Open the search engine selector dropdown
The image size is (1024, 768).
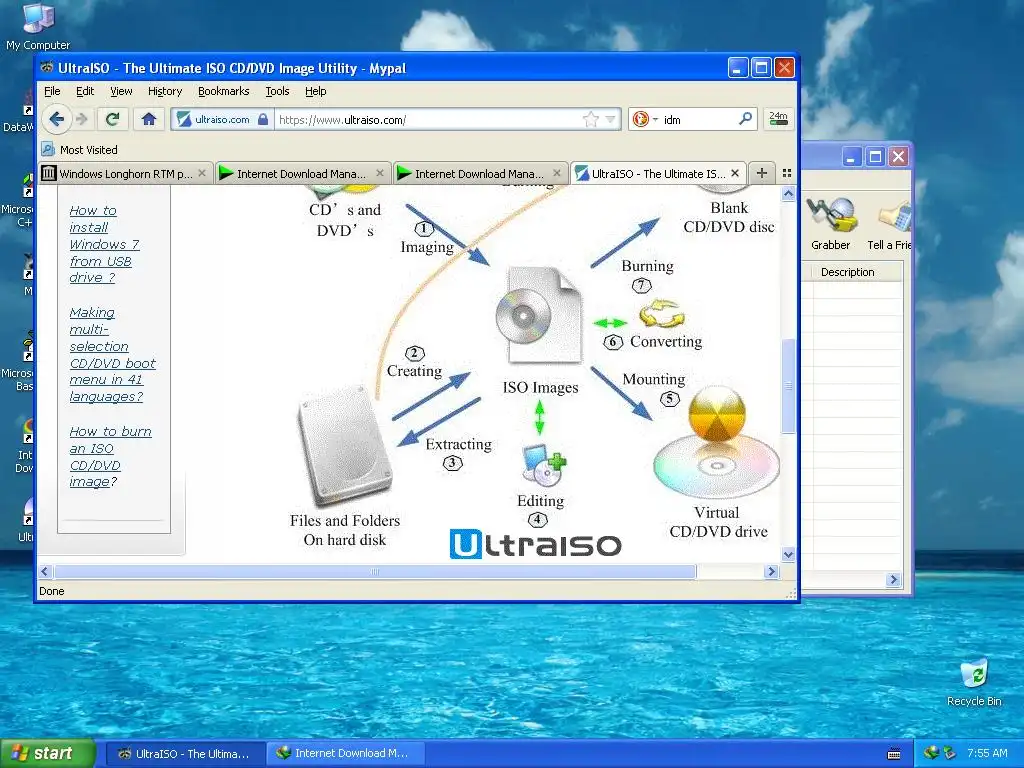tap(645, 120)
